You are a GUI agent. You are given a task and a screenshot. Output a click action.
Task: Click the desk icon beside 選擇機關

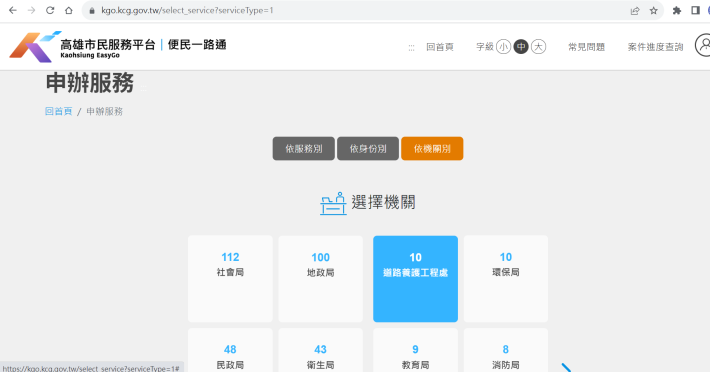point(333,203)
